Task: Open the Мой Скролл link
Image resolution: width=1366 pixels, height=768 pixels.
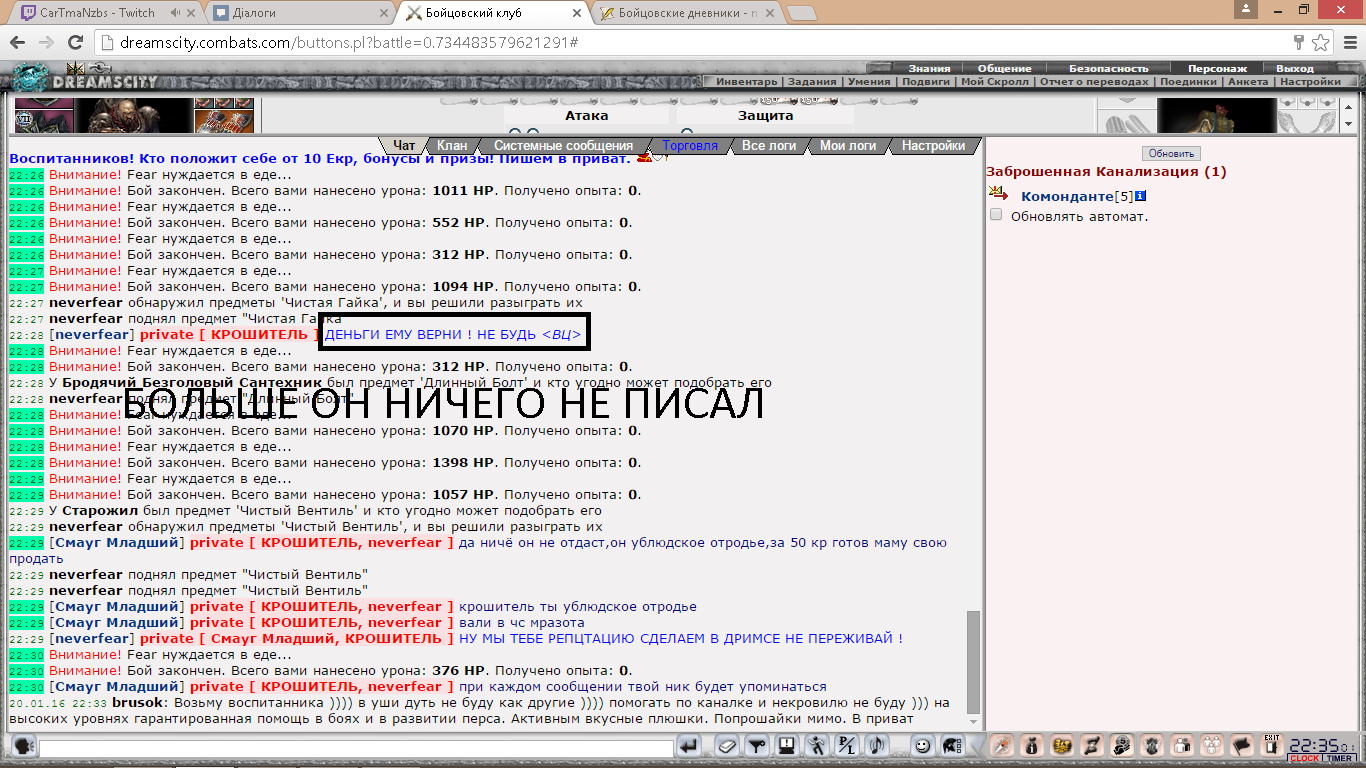Action: click(x=994, y=82)
